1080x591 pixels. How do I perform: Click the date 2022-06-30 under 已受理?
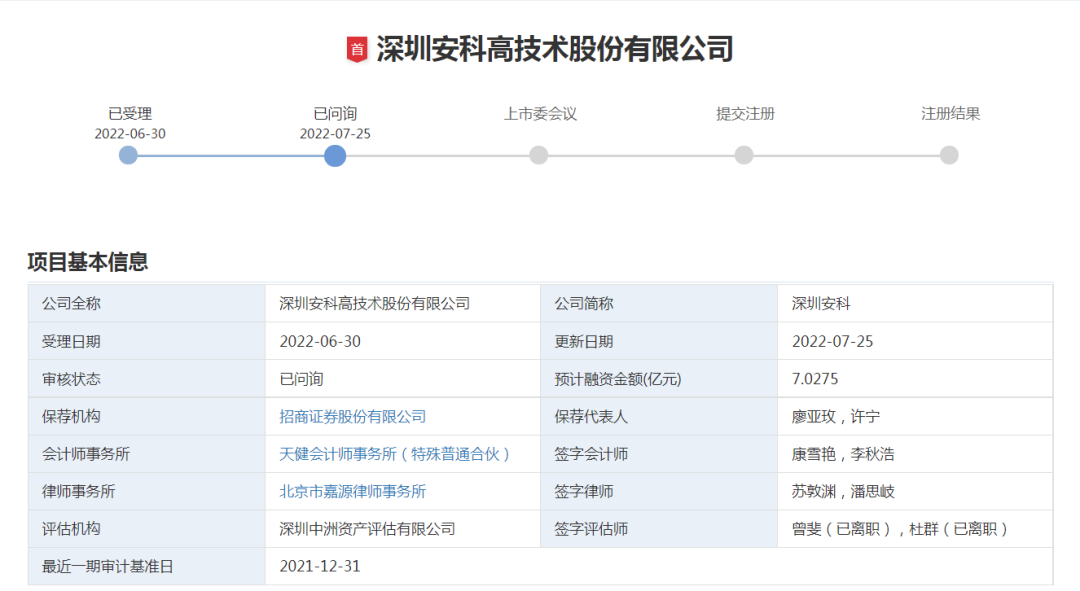pyautogui.click(x=130, y=134)
